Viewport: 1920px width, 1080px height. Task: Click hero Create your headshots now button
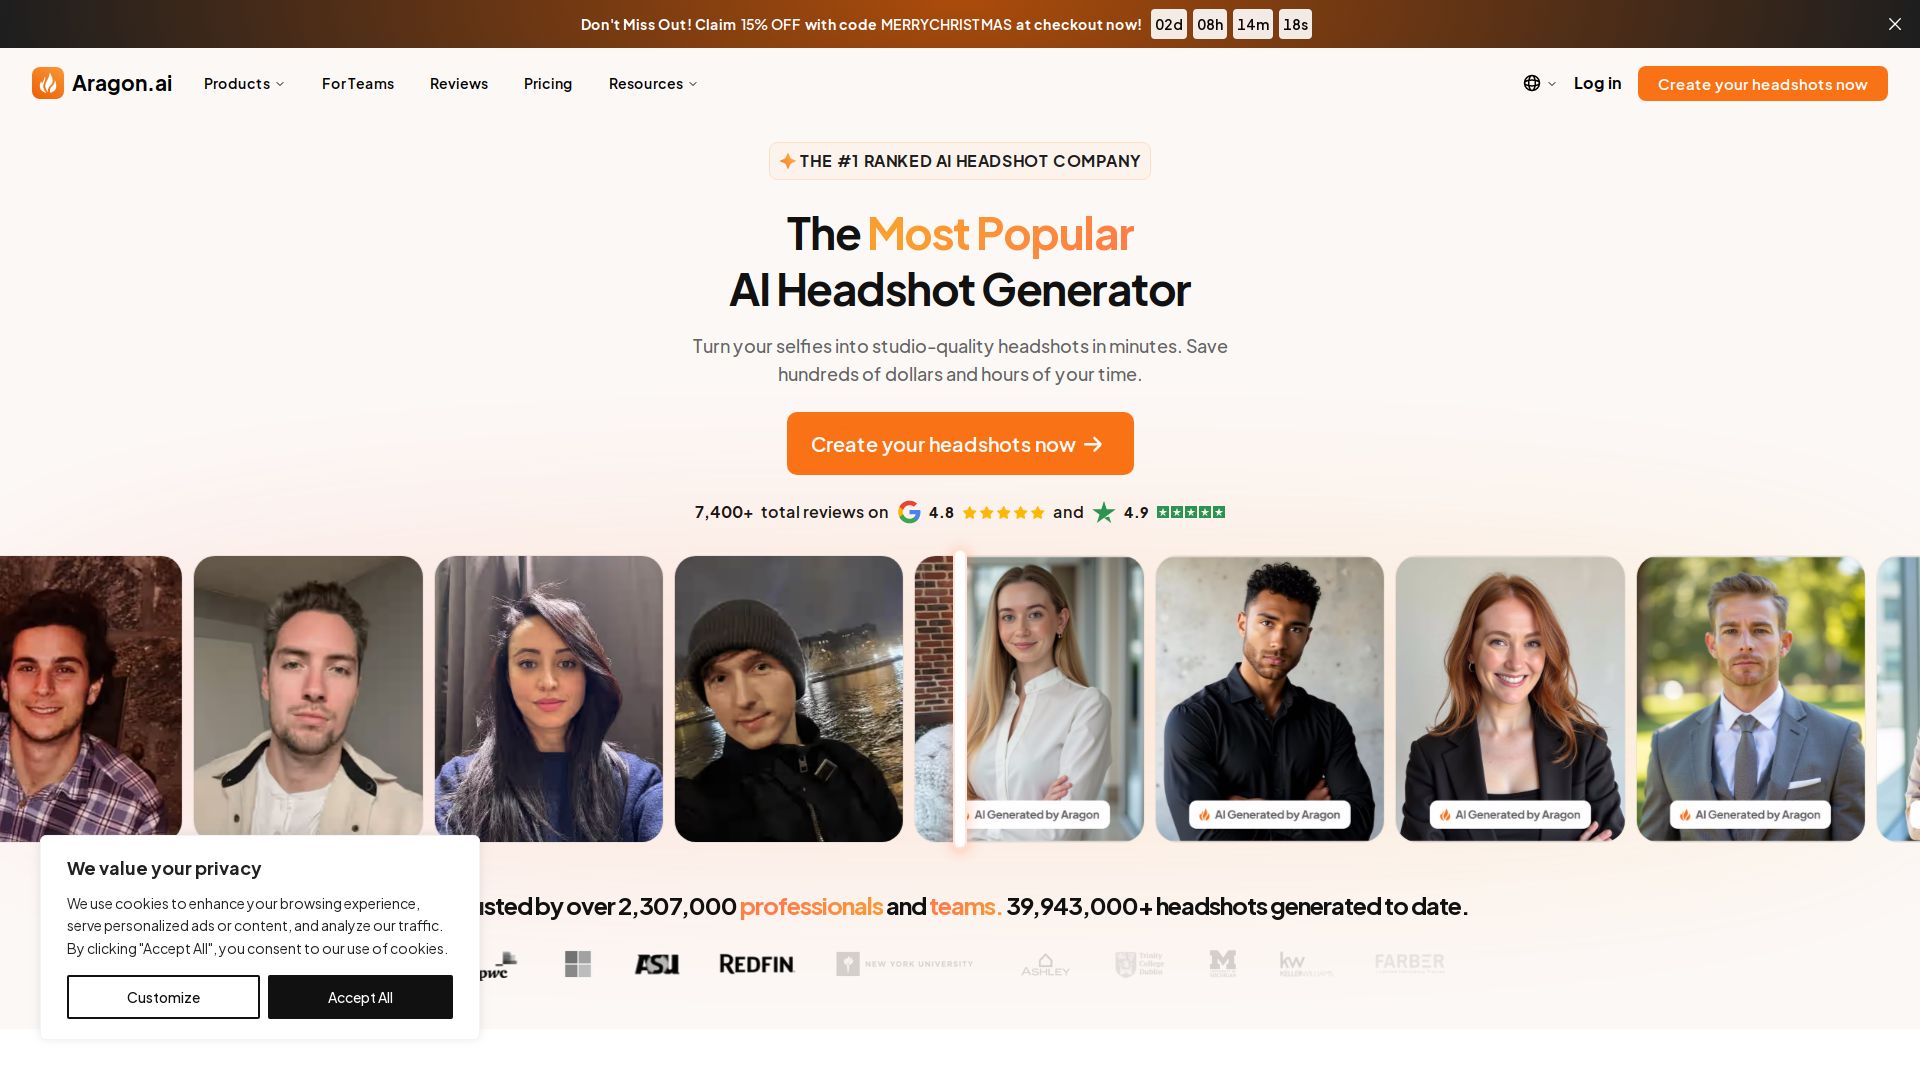[x=960, y=443]
